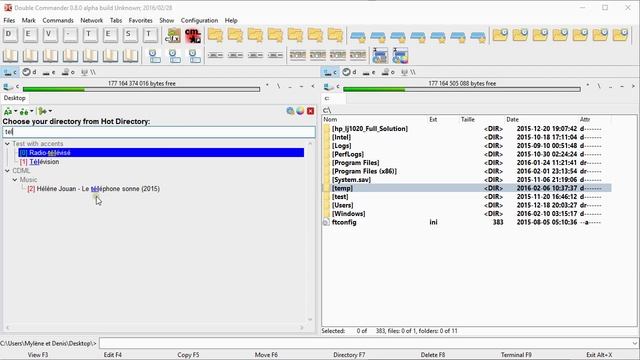640x360 pixels.
Task: Open the Files menu
Action: point(9,20)
